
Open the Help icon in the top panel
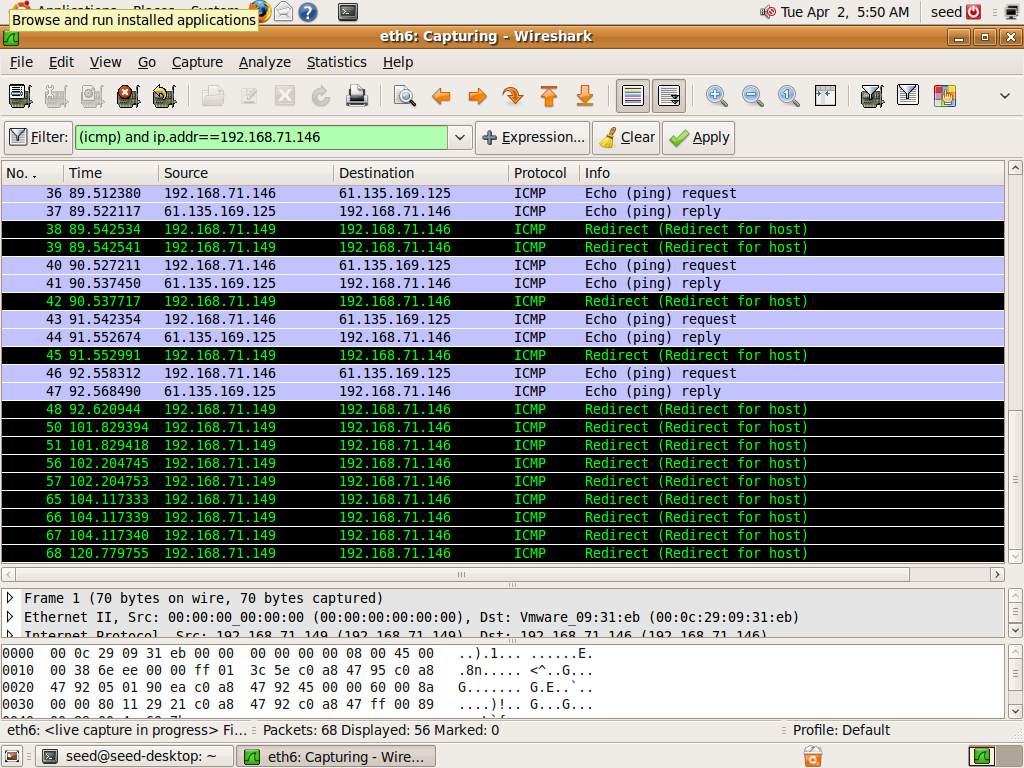[x=308, y=12]
